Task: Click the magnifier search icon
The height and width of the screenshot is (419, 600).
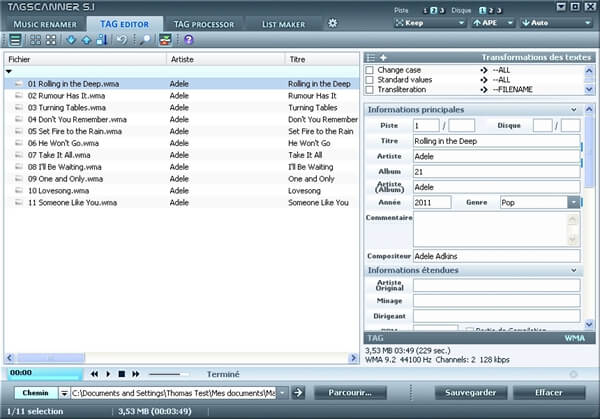Action: [x=145, y=40]
